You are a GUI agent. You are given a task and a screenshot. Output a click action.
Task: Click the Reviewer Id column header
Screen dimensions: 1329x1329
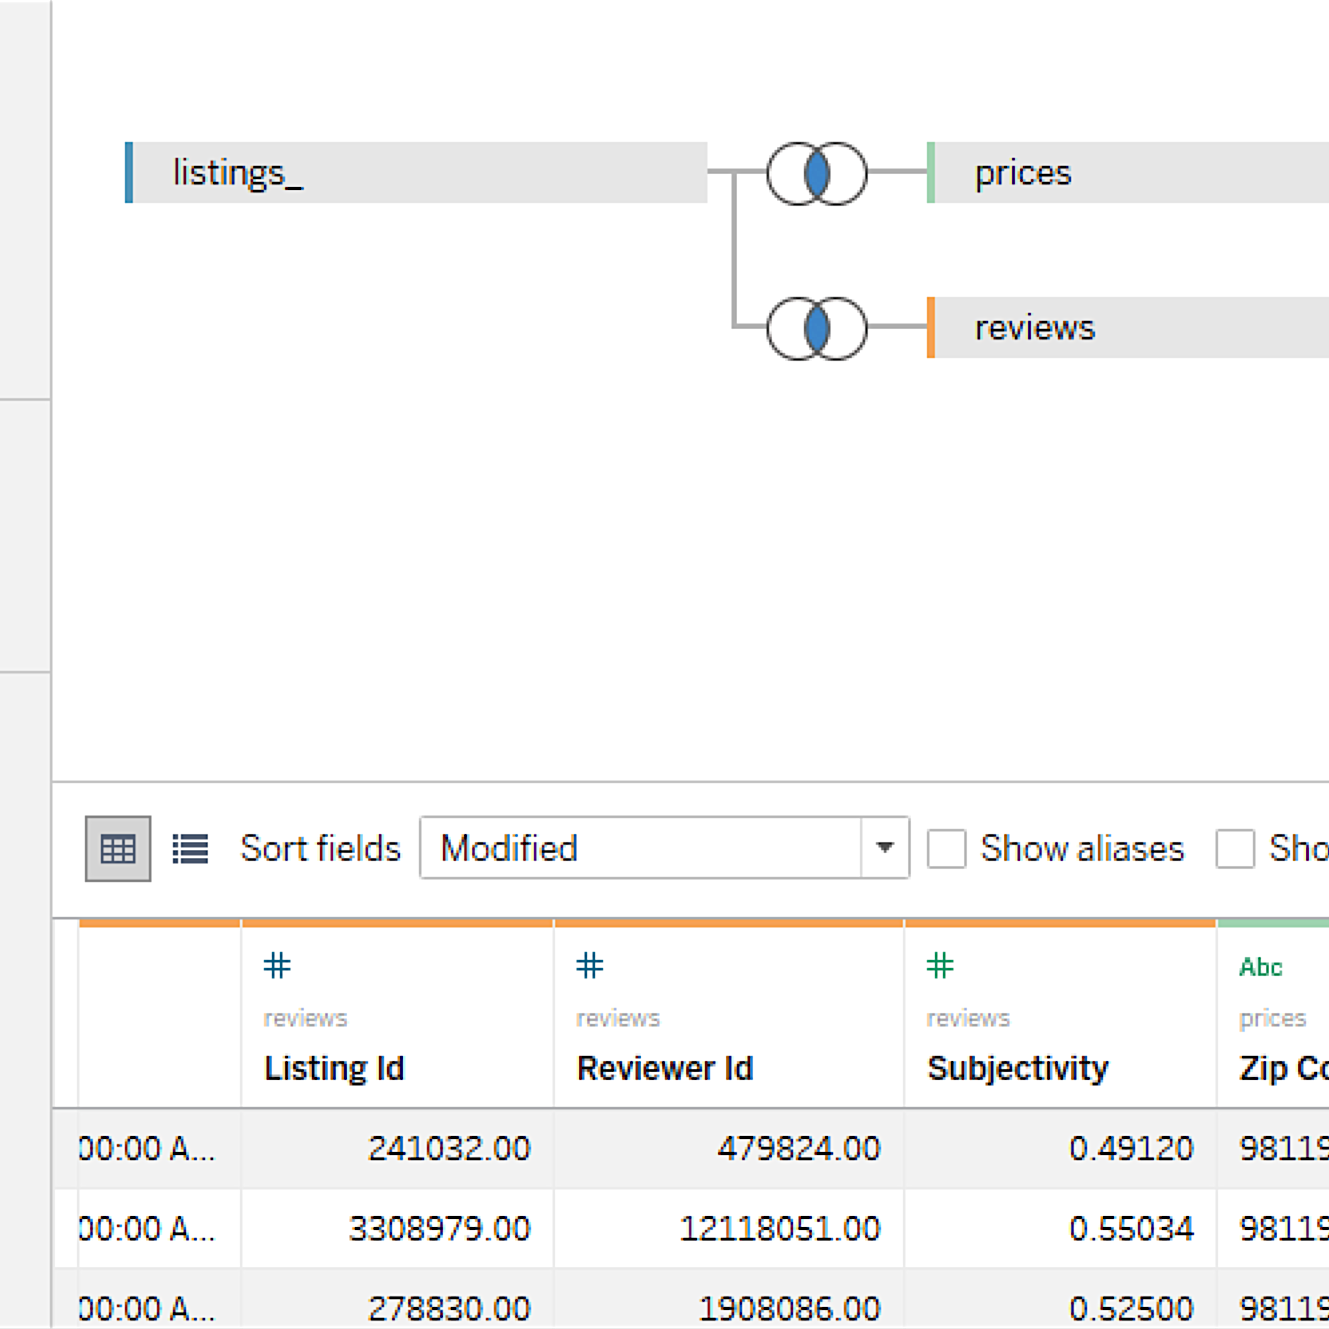point(665,1068)
